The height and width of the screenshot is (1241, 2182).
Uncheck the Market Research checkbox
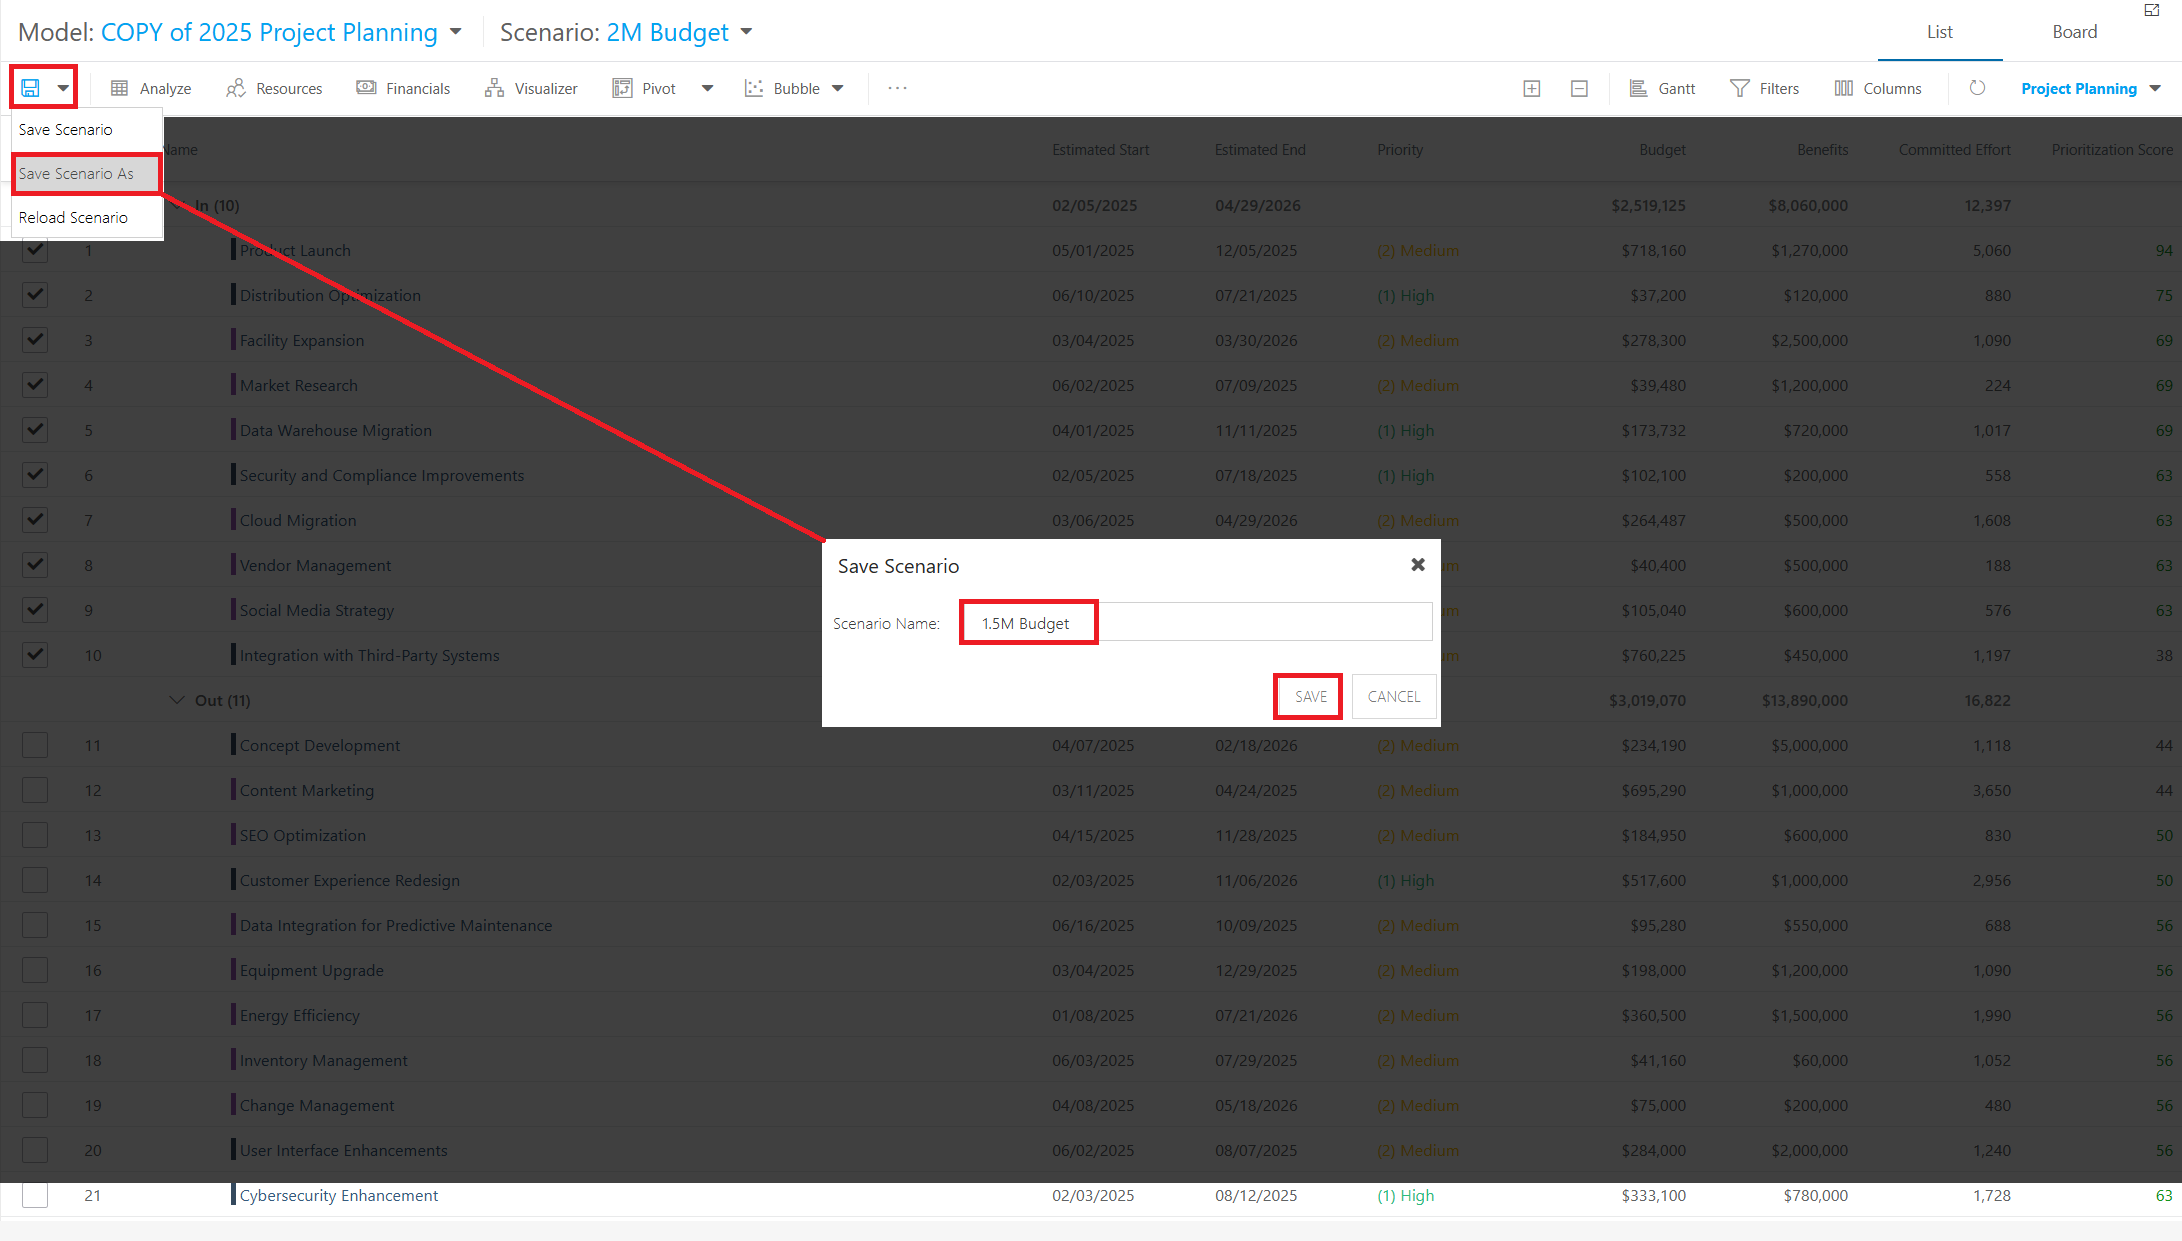[35, 385]
